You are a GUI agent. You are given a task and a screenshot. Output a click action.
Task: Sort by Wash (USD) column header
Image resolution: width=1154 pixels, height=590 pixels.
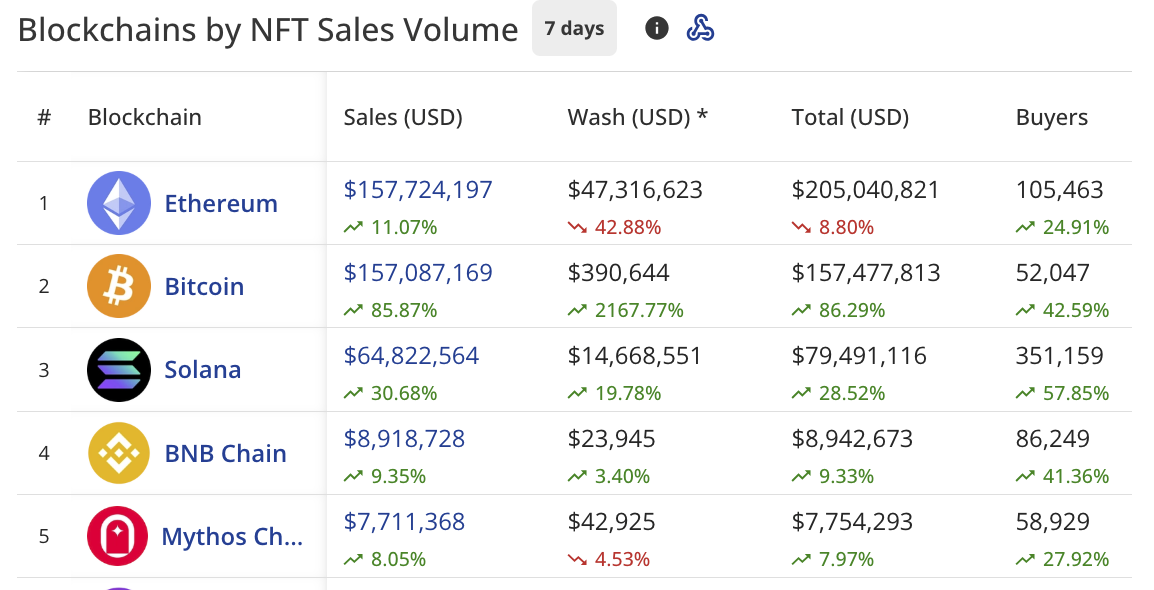[x=637, y=118]
